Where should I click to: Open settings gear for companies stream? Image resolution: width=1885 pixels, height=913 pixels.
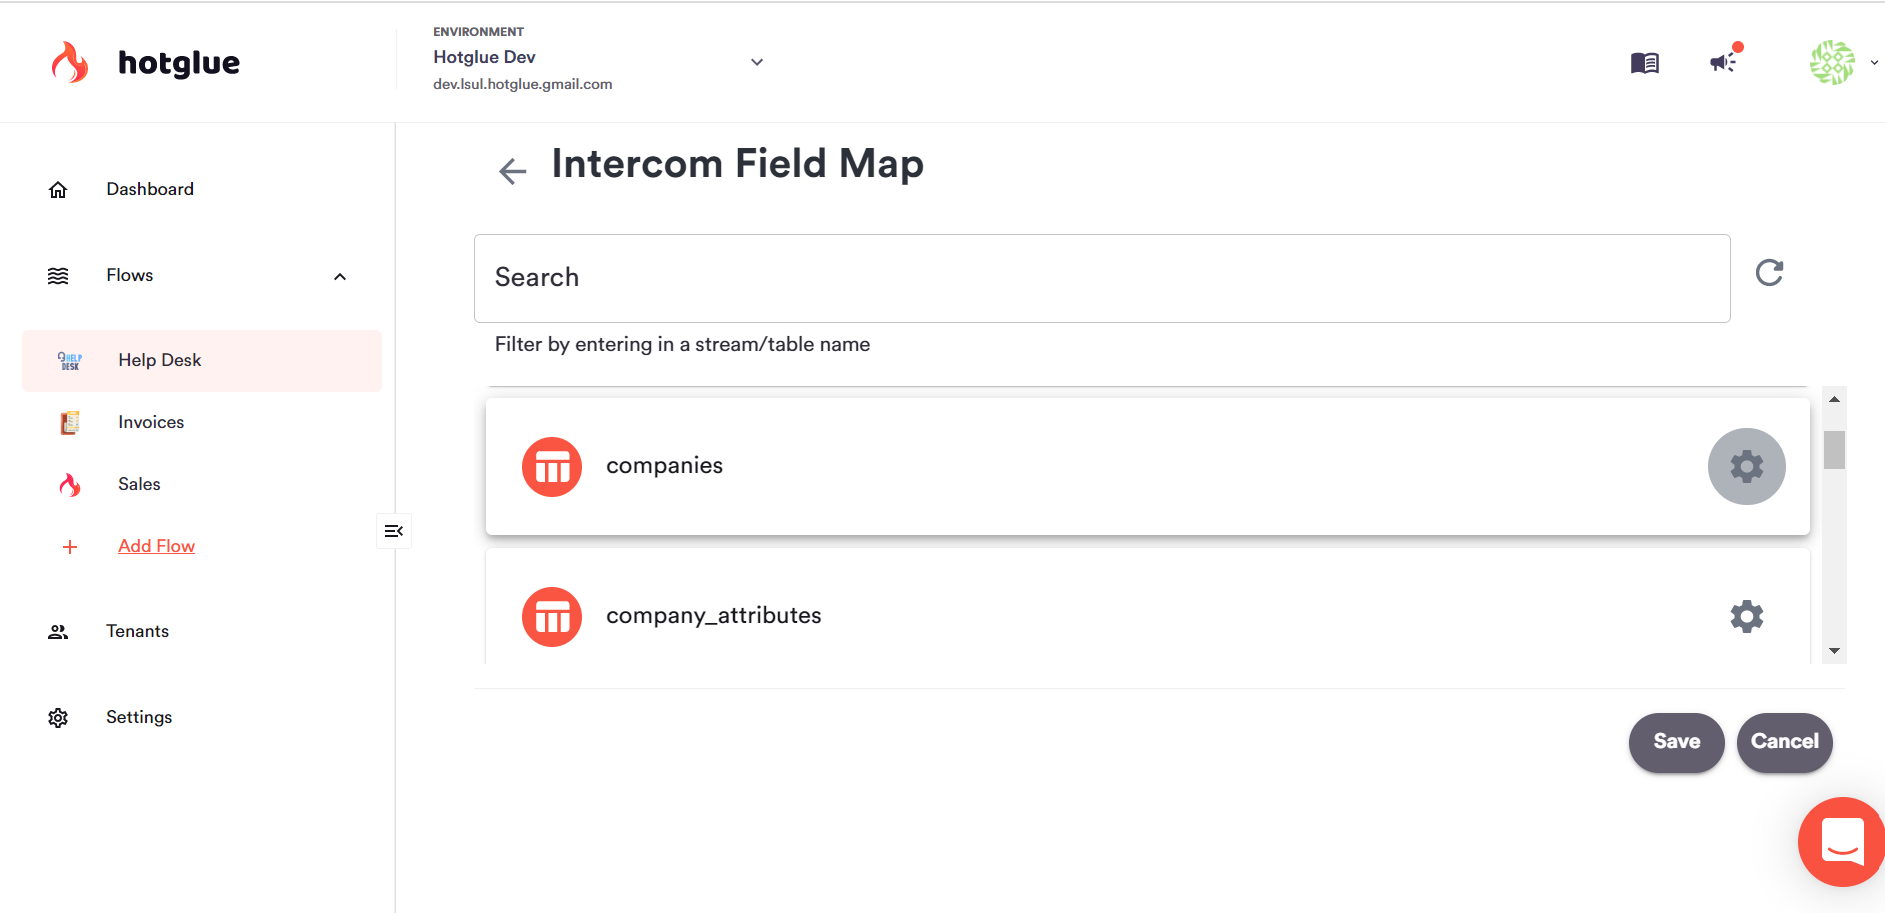point(1746,466)
